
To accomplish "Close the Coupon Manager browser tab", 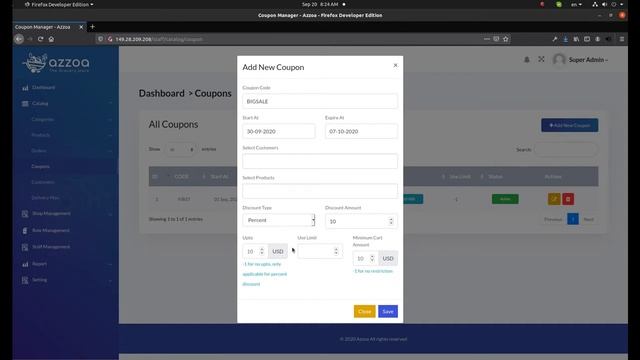I will click(81, 27).
